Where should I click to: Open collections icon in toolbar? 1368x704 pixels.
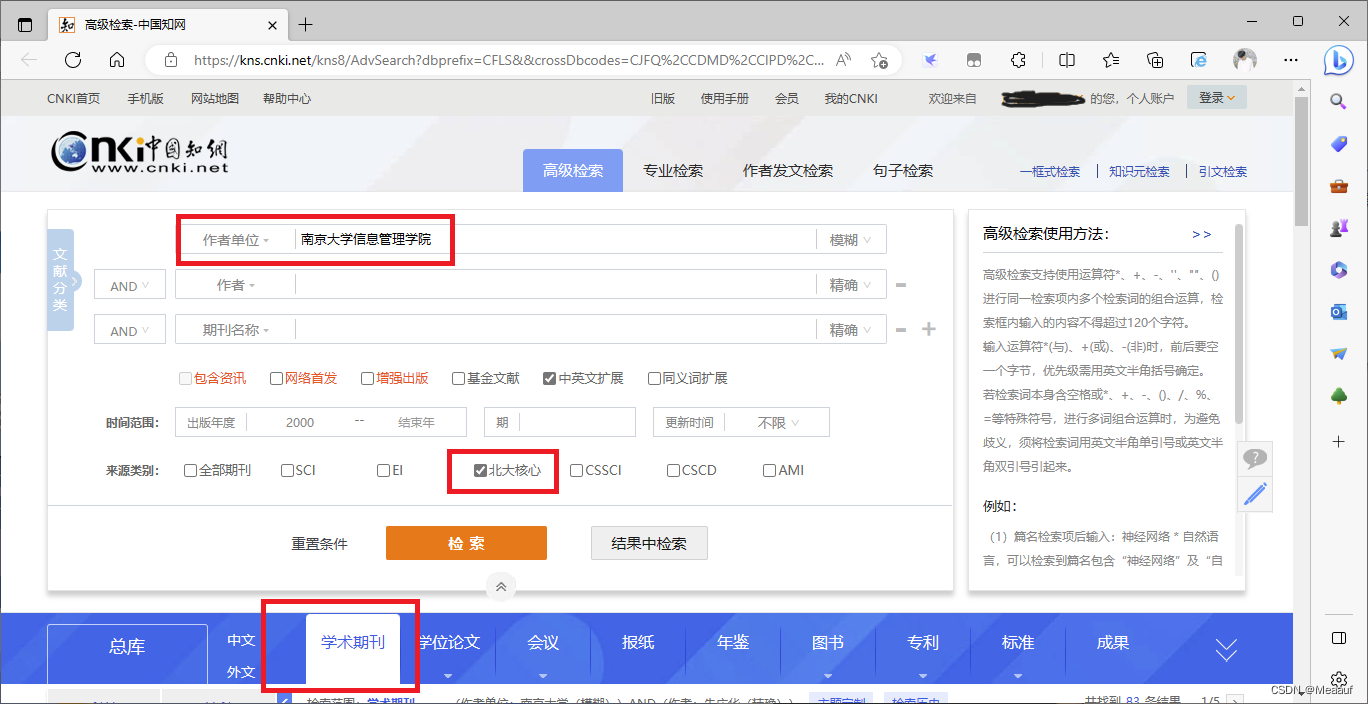(1155, 60)
